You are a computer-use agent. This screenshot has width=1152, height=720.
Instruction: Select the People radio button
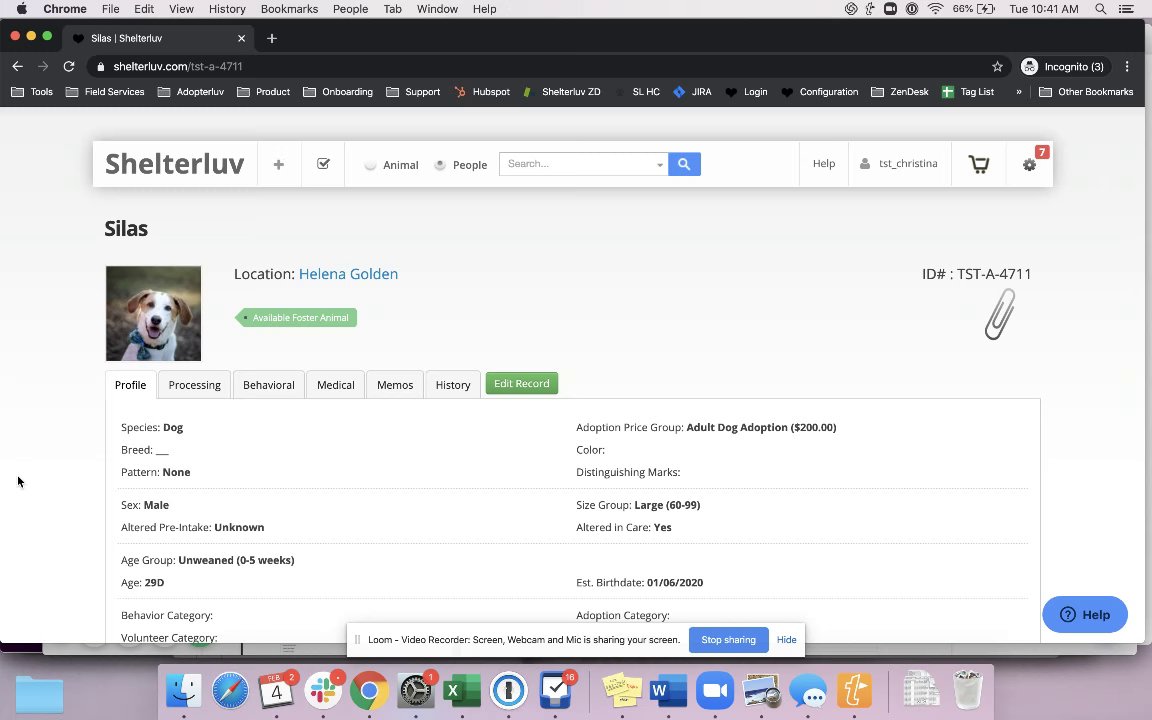(440, 165)
